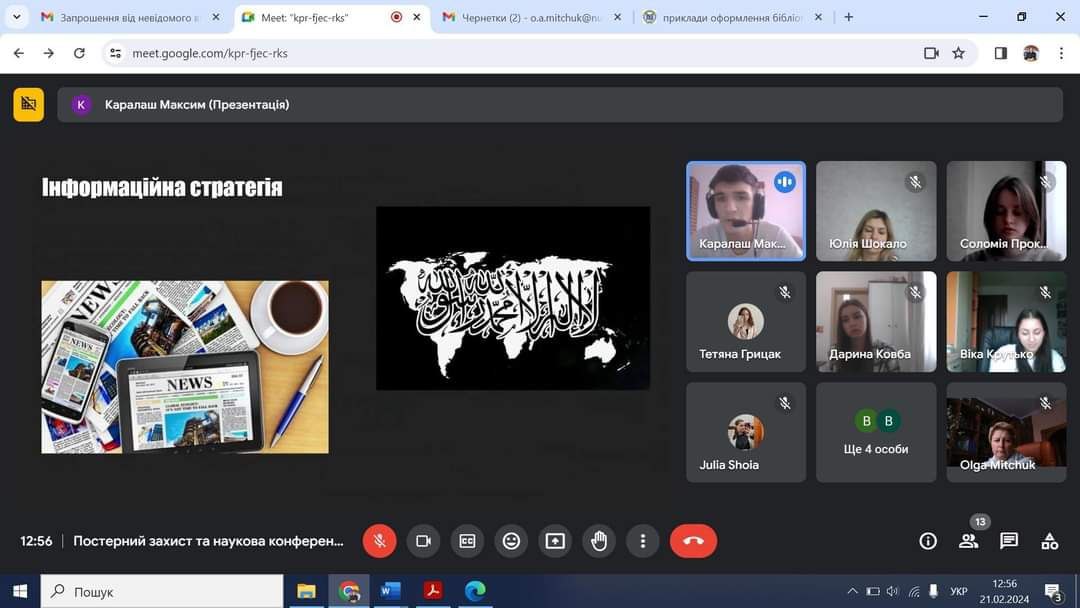This screenshot has height=608, width=1080.
Task: Click Chrome icon in taskbar
Action: pos(349,591)
